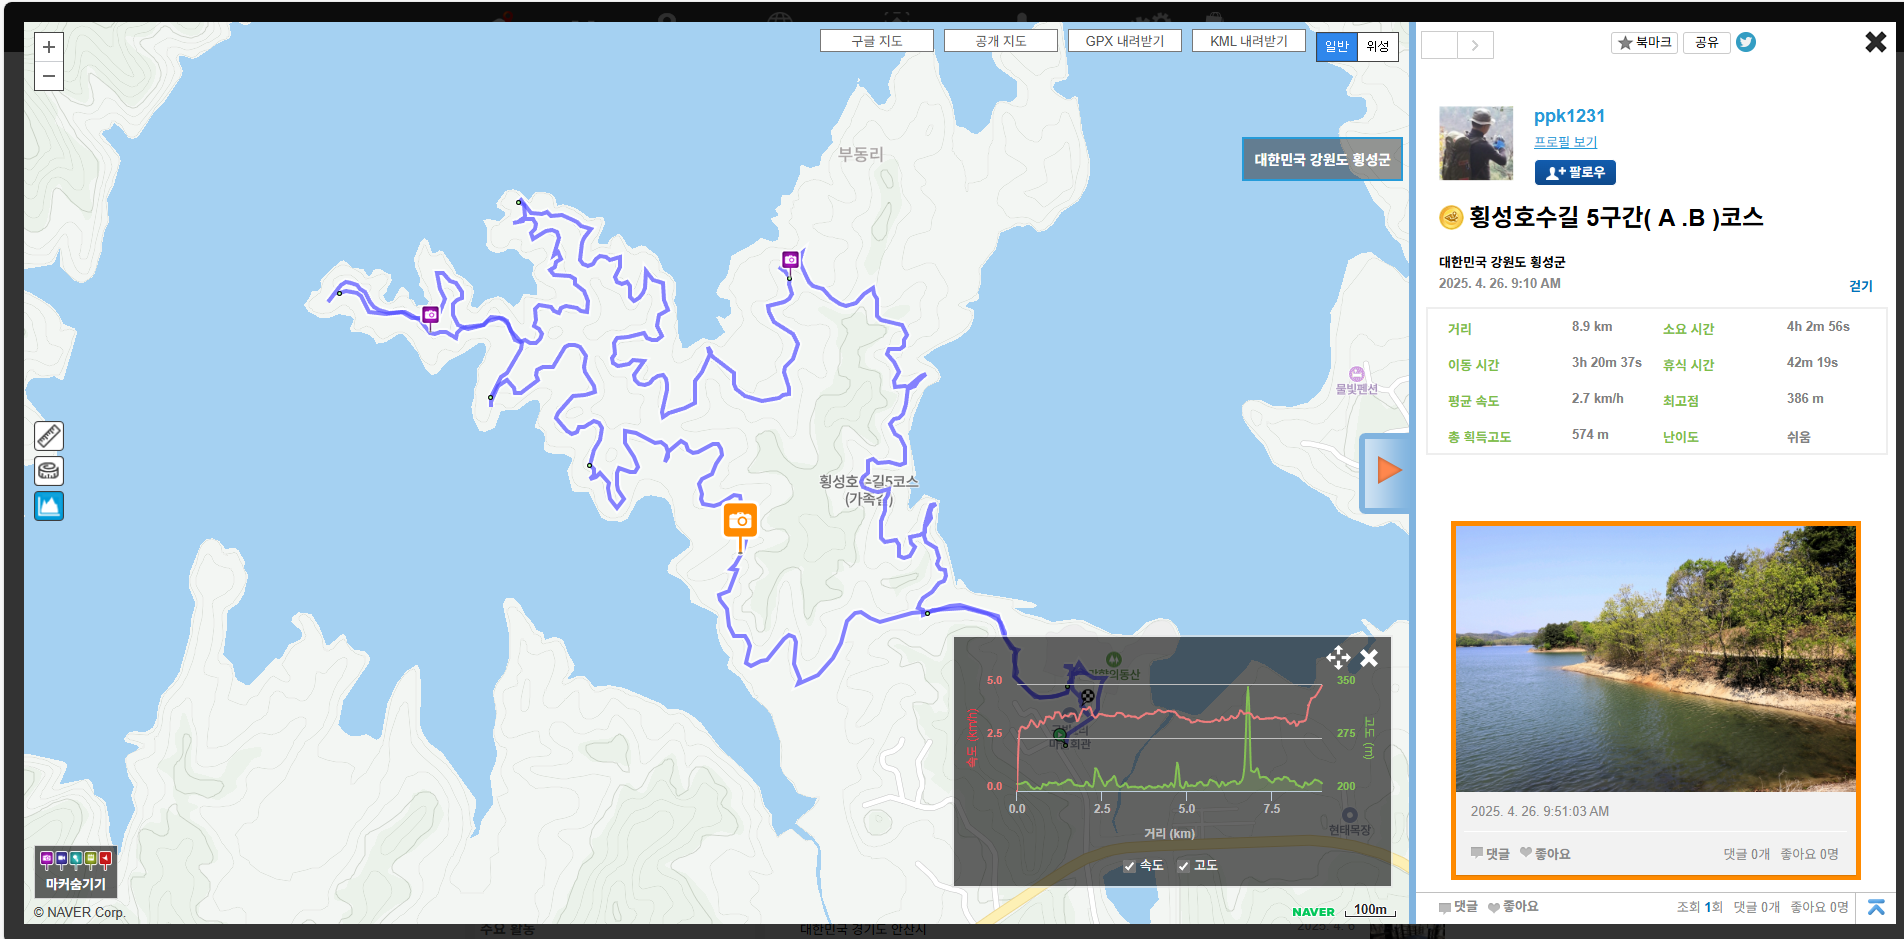Click the 걷기 activity type link

(x=1860, y=286)
